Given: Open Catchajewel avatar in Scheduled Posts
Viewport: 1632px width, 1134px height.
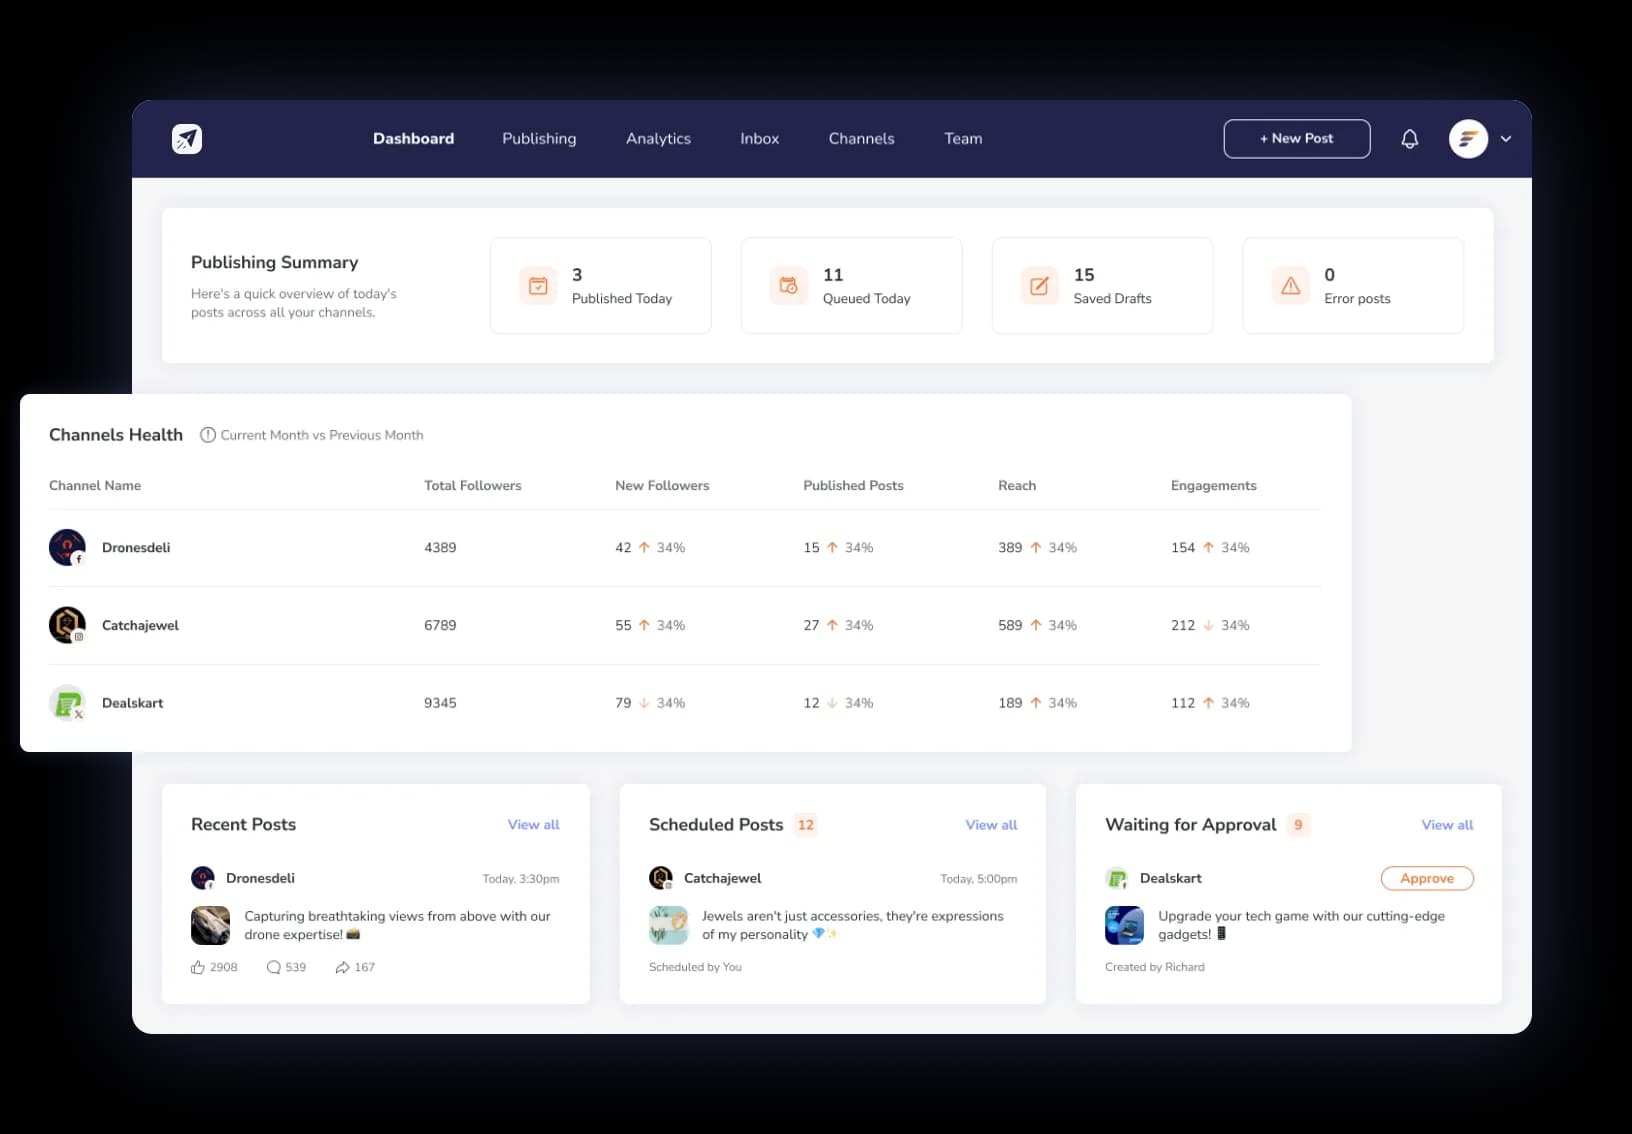Looking at the screenshot, I should 661,878.
